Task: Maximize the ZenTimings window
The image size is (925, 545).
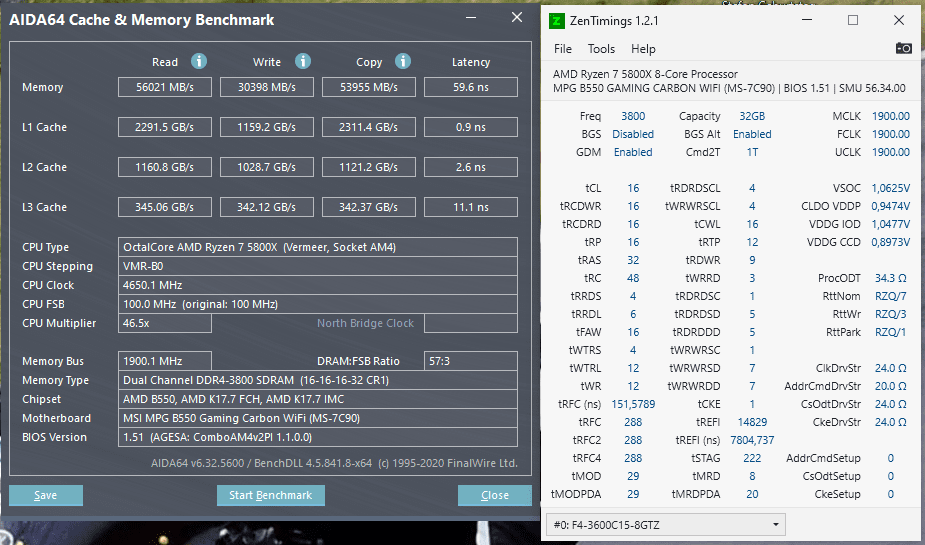Action: (853, 21)
